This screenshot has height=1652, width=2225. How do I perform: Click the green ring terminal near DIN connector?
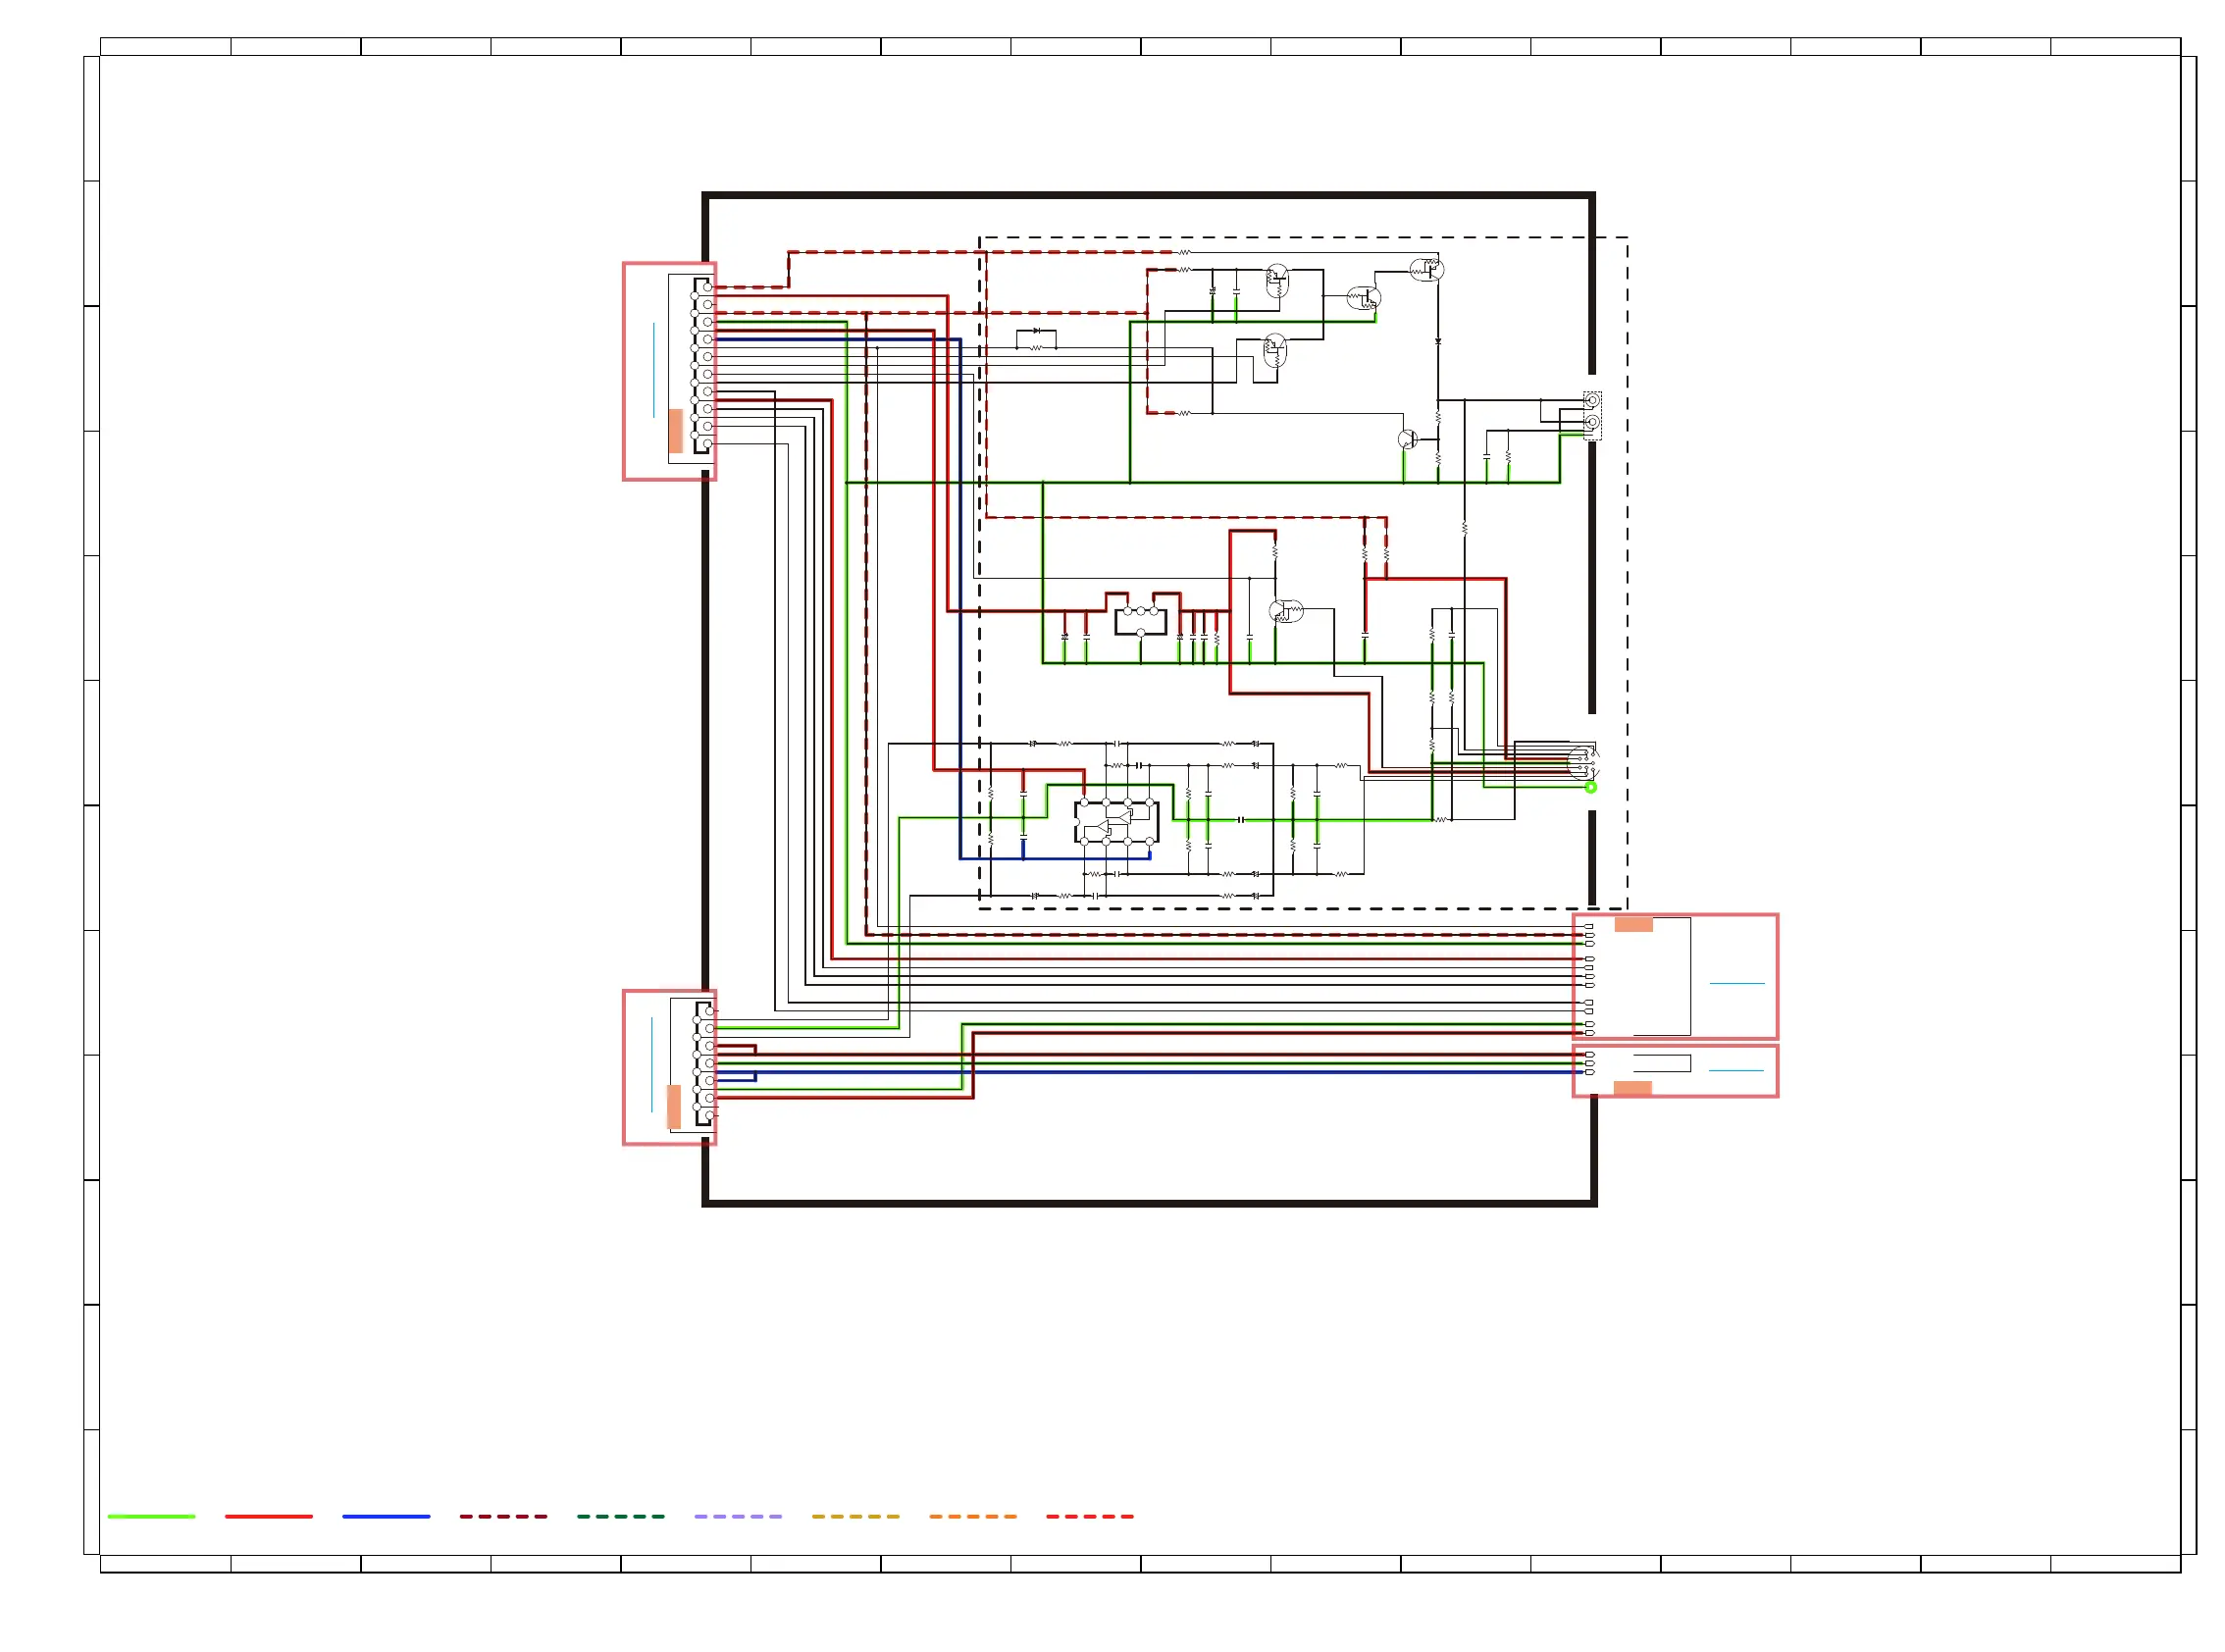click(x=1590, y=787)
